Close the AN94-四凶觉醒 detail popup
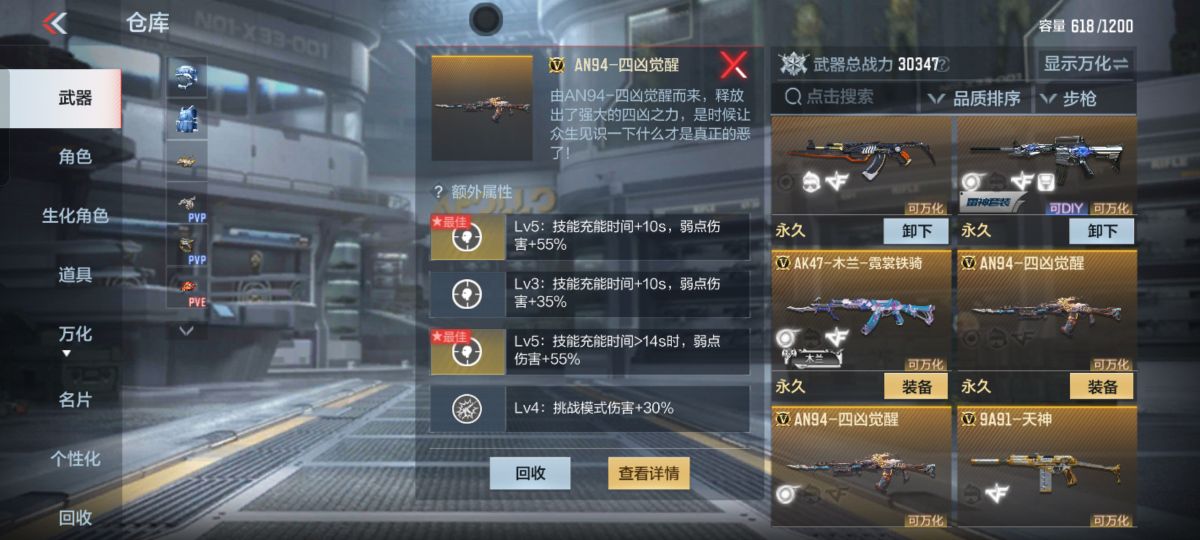 [x=734, y=66]
